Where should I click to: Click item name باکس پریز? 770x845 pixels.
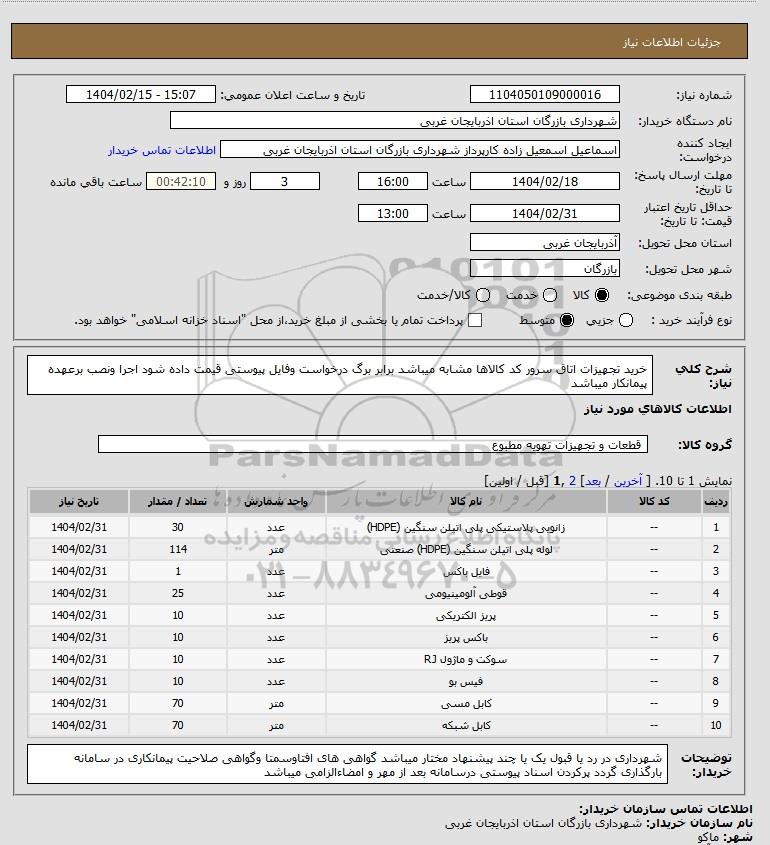[x=466, y=638]
